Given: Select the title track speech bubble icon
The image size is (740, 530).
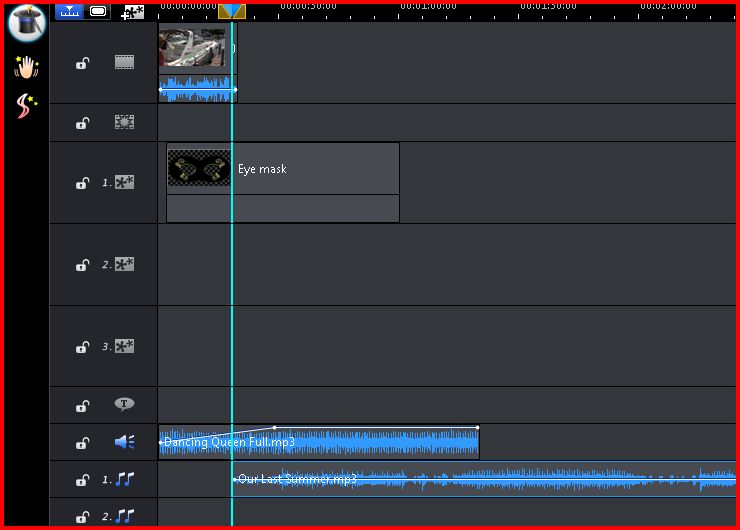Looking at the screenshot, I should click(x=124, y=405).
